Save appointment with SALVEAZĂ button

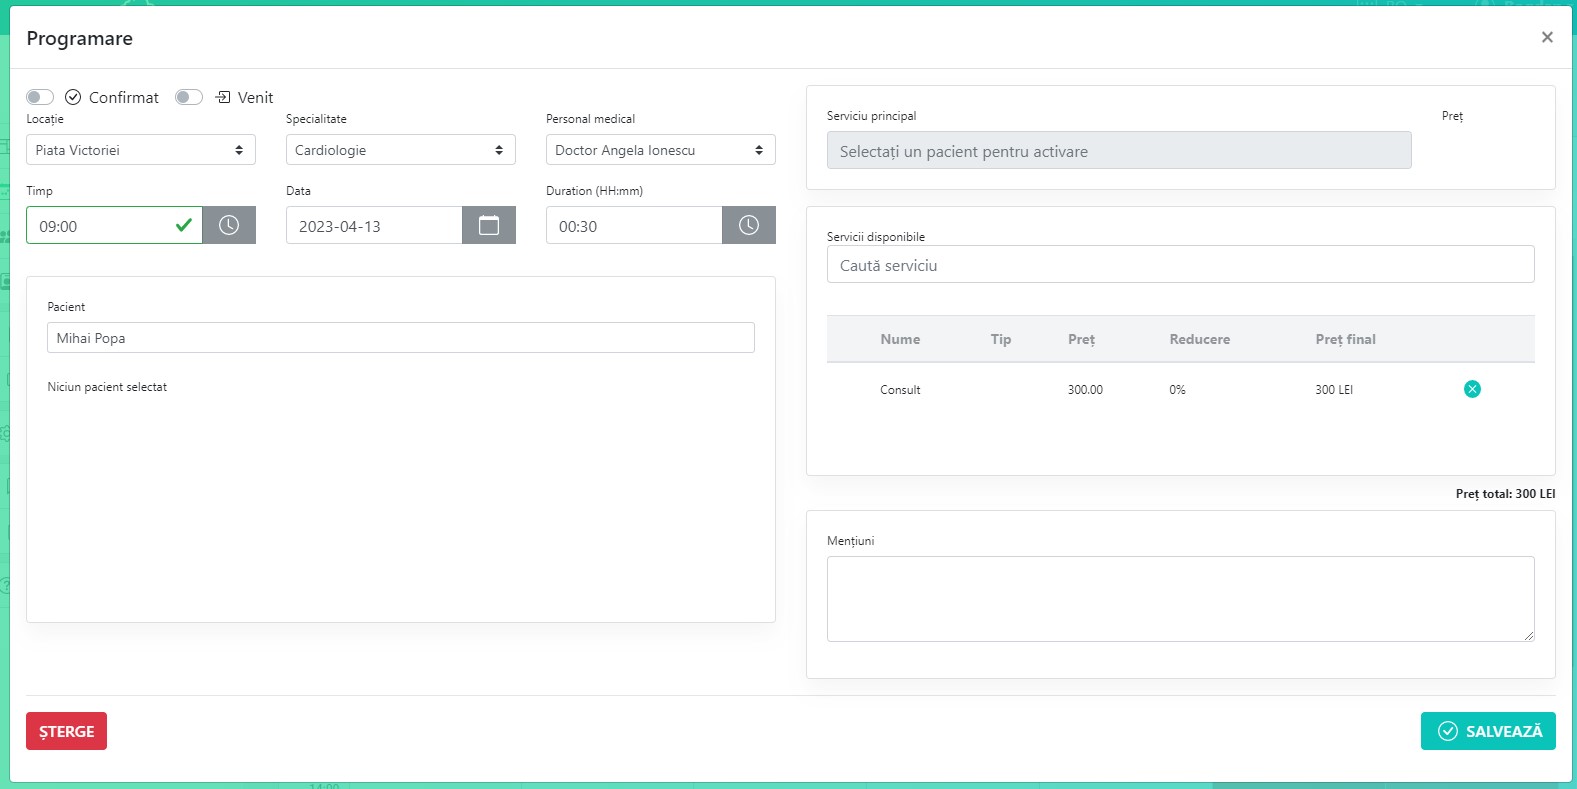(1488, 731)
